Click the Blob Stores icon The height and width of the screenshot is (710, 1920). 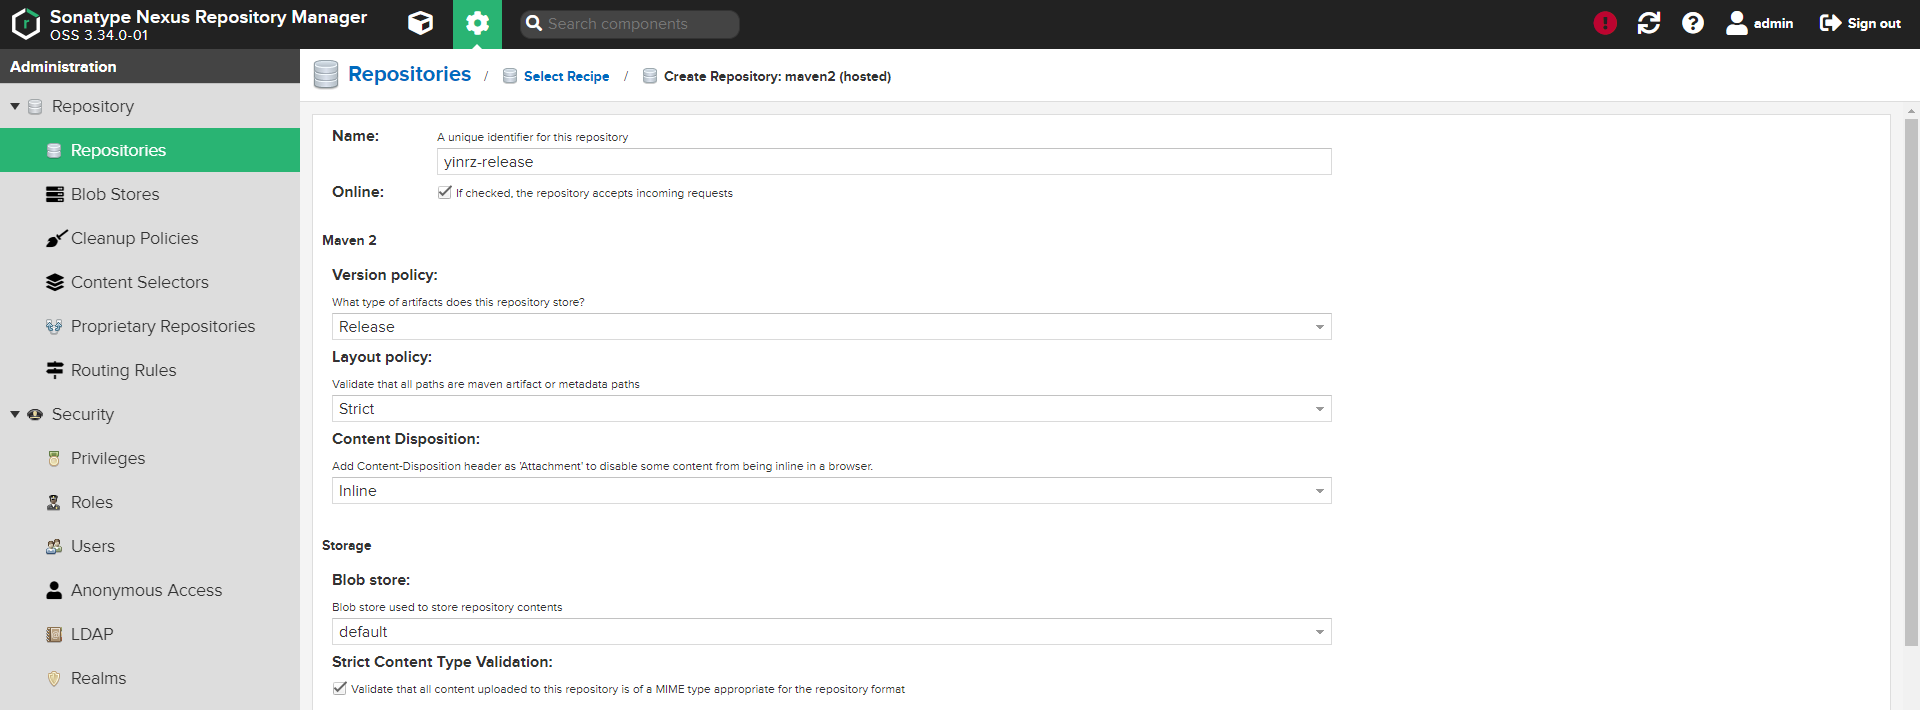coord(55,194)
